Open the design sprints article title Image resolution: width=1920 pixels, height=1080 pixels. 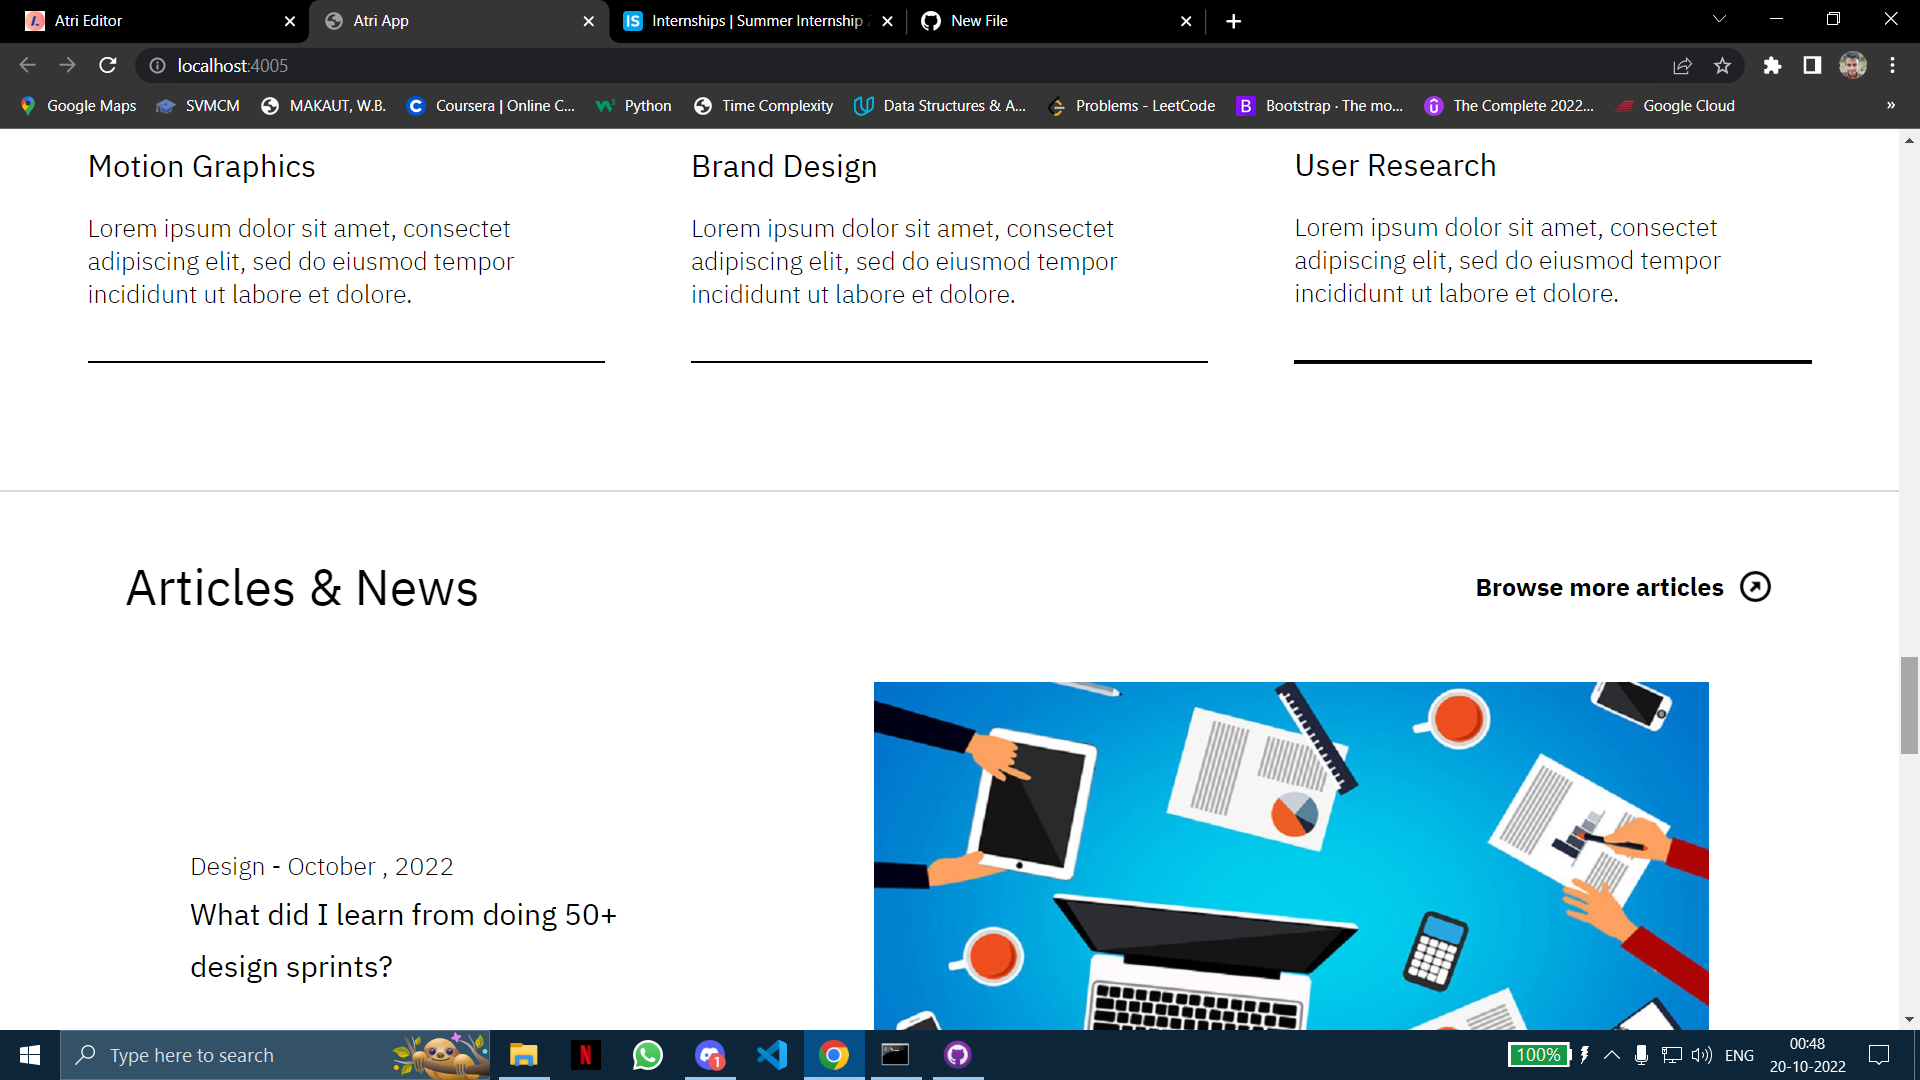pyautogui.click(x=403, y=940)
